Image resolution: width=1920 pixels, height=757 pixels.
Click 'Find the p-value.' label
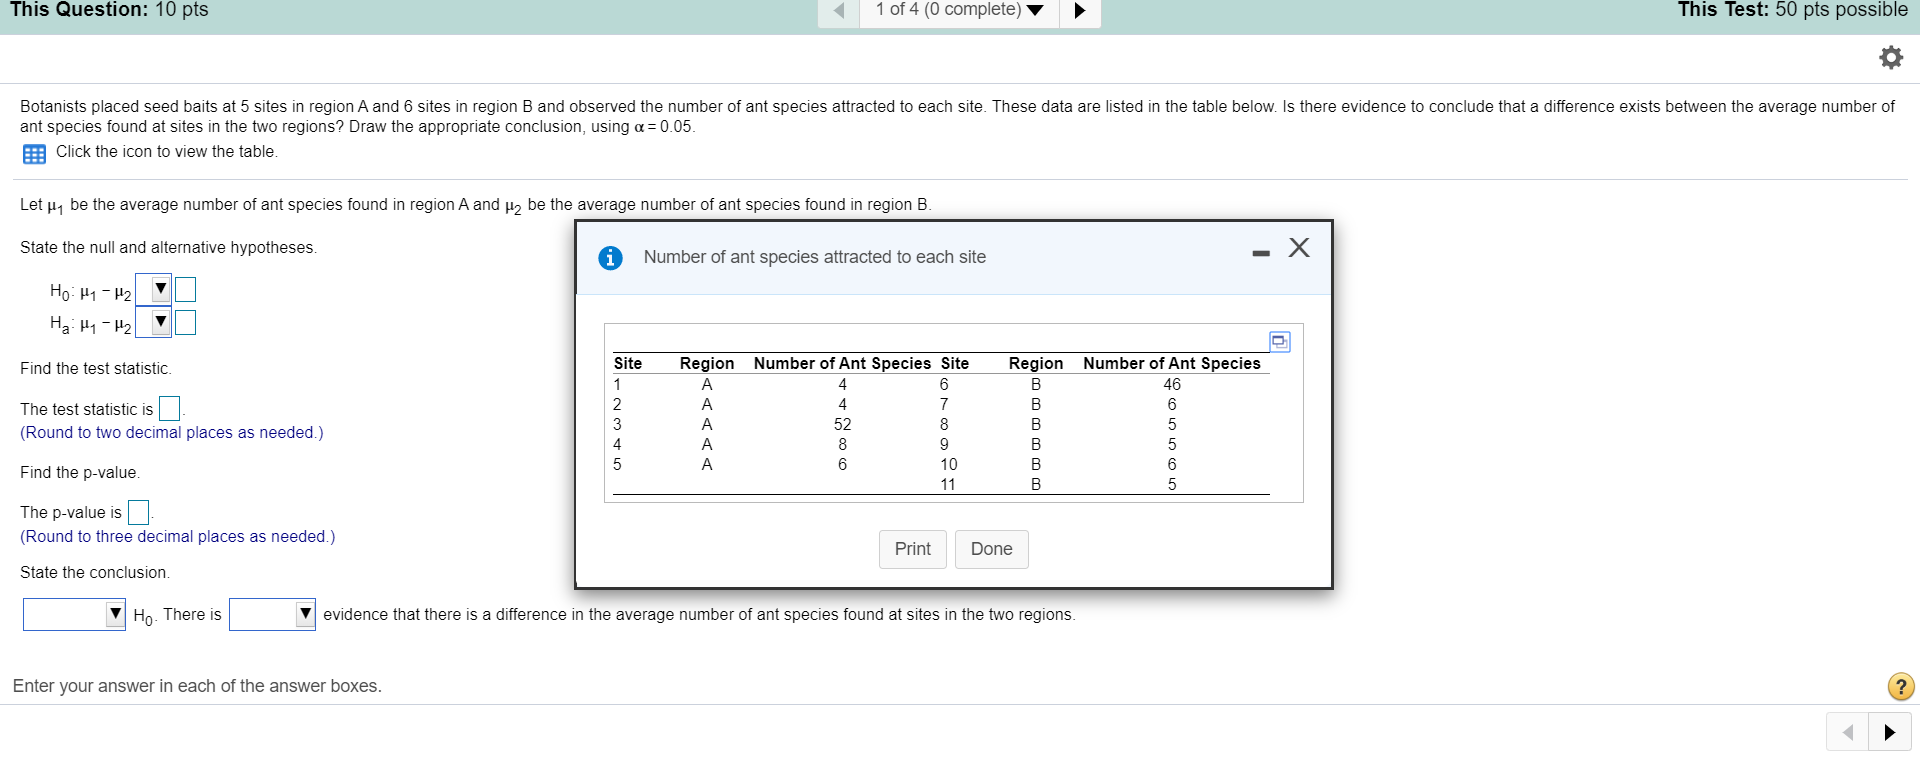80,473
